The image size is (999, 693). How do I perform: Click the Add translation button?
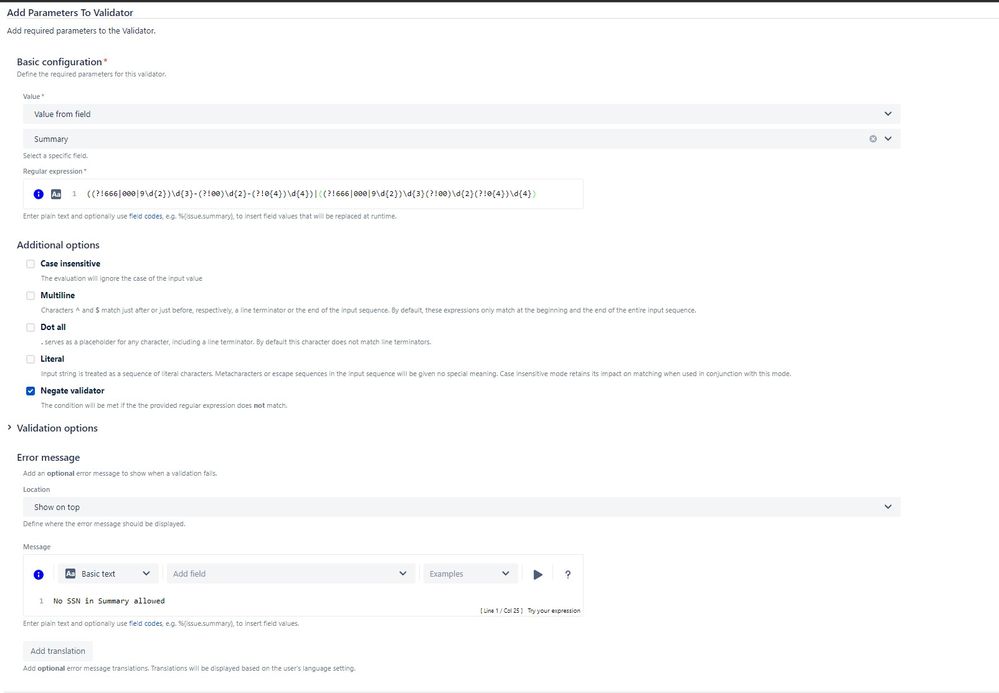(58, 651)
